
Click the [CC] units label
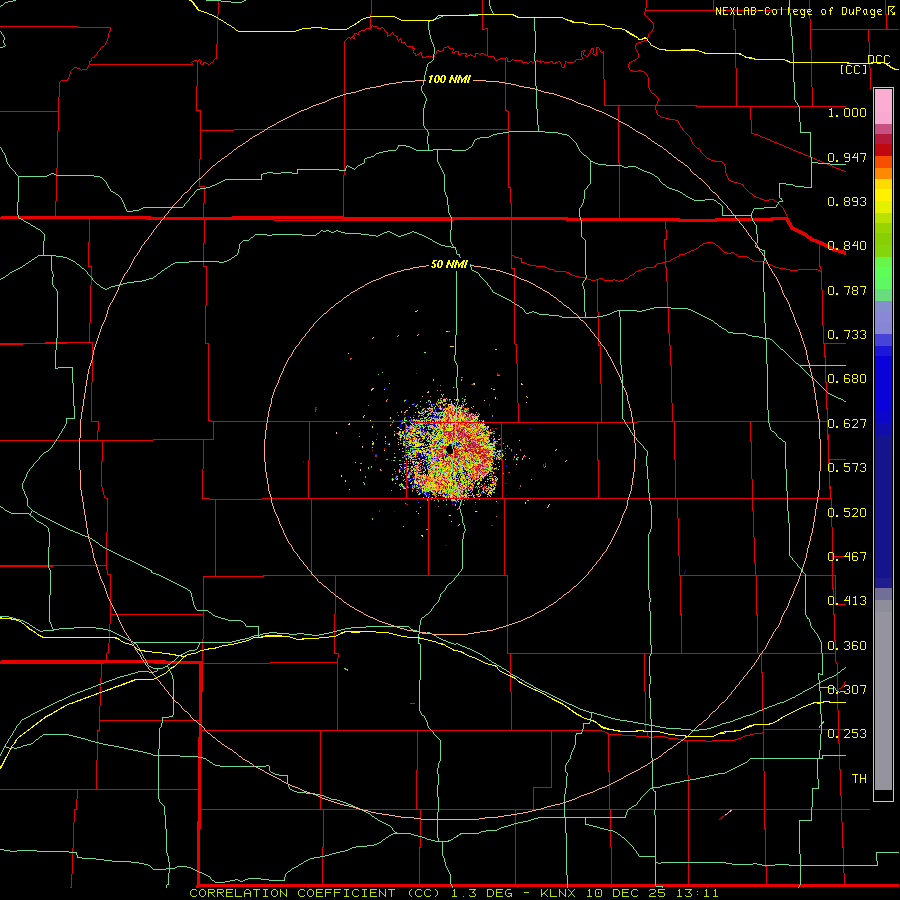pyautogui.click(x=854, y=69)
